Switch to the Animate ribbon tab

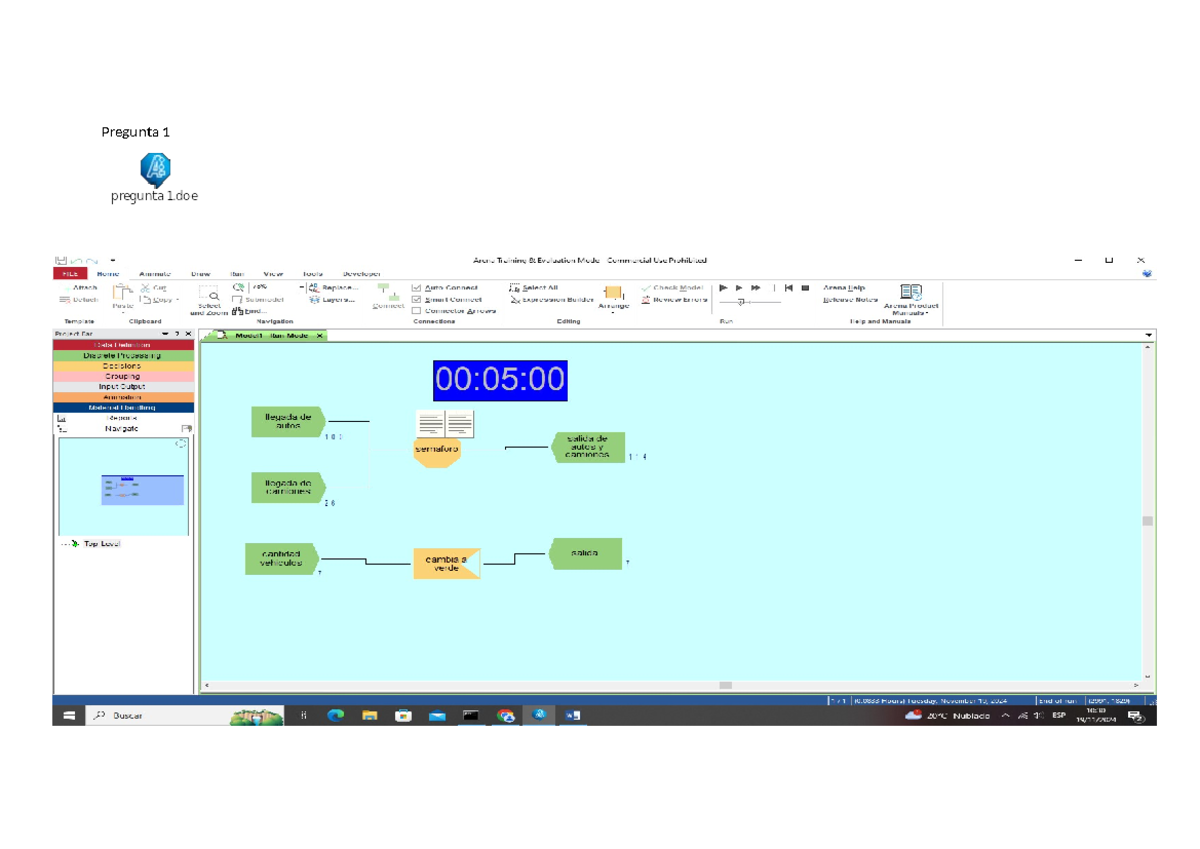155,273
